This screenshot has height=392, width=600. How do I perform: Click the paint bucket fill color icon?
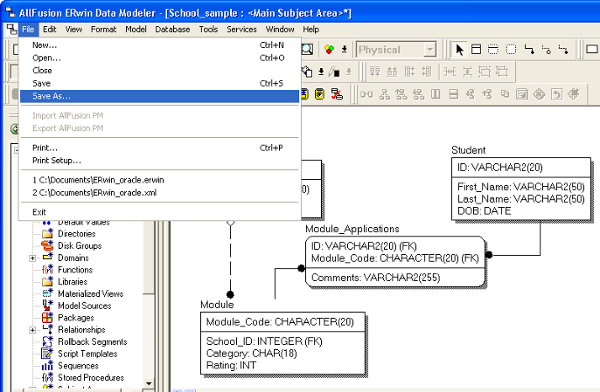(307, 72)
